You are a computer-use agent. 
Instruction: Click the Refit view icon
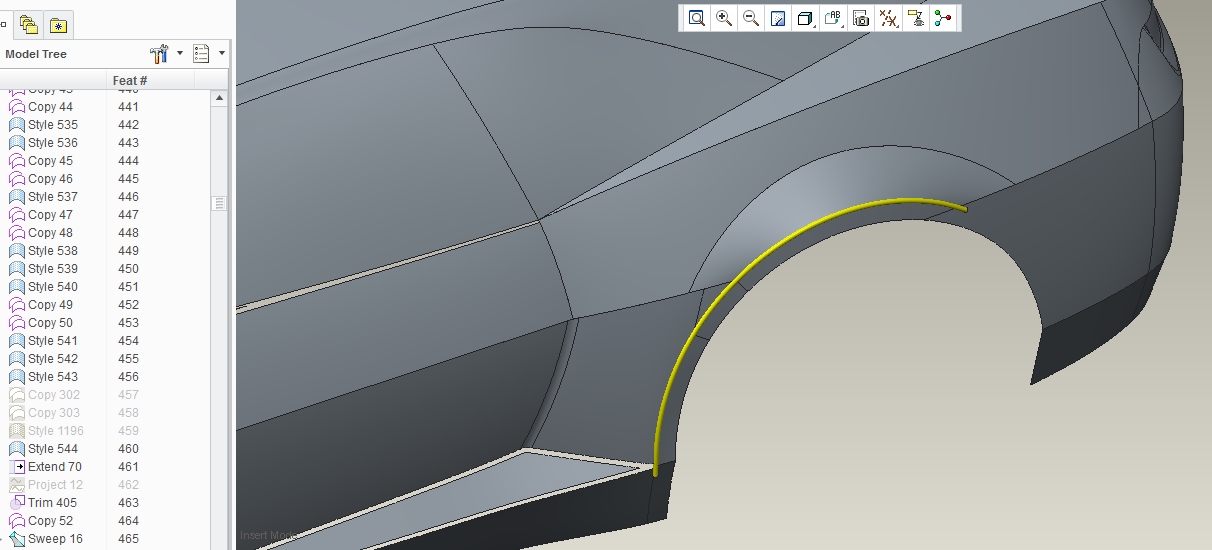(696, 18)
